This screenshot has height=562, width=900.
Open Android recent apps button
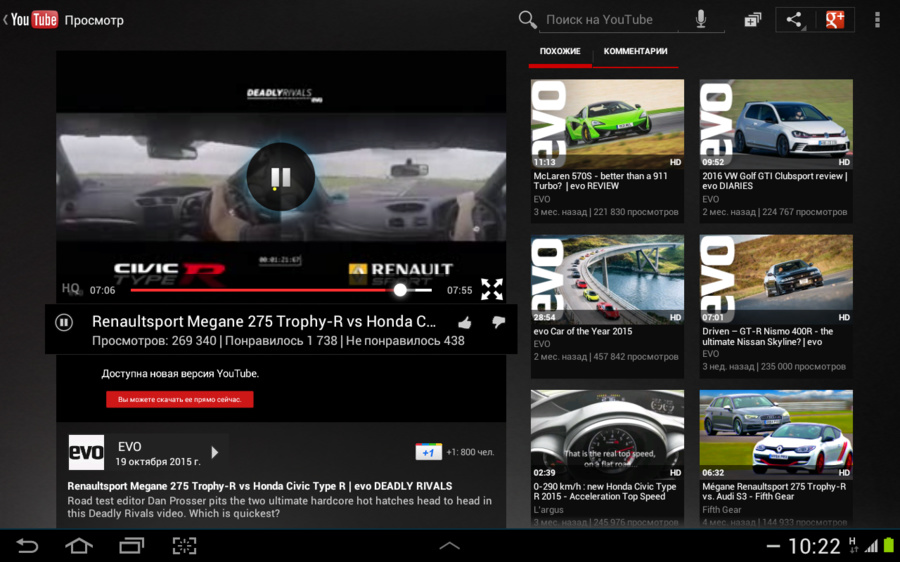tap(131, 545)
